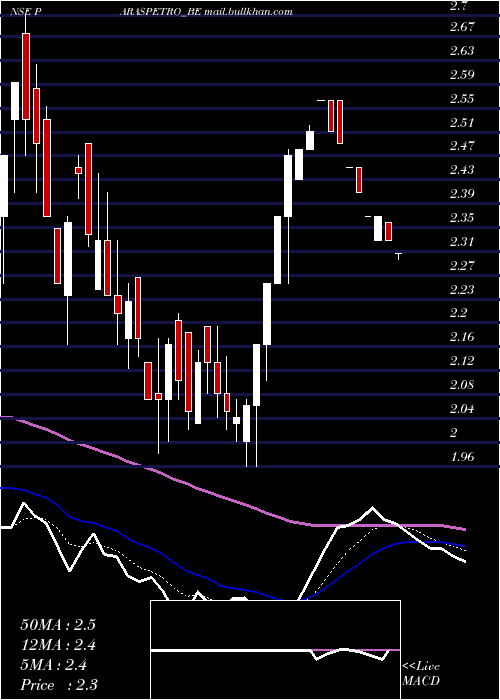Select the 2.12 price axis label

[462, 361]
